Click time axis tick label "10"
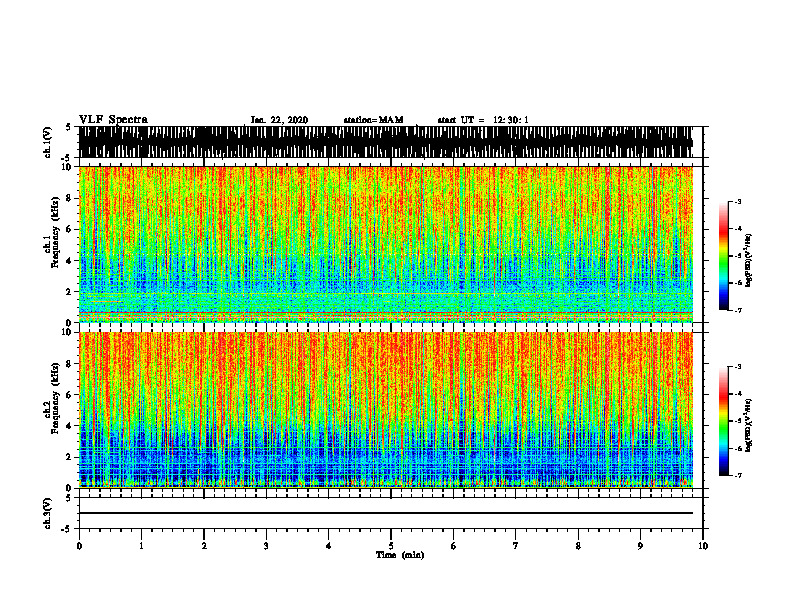This screenshot has height=612, width=792. (x=703, y=546)
